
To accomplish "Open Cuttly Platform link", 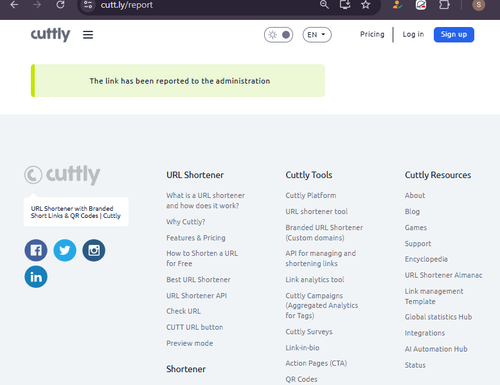I will (x=311, y=195).
